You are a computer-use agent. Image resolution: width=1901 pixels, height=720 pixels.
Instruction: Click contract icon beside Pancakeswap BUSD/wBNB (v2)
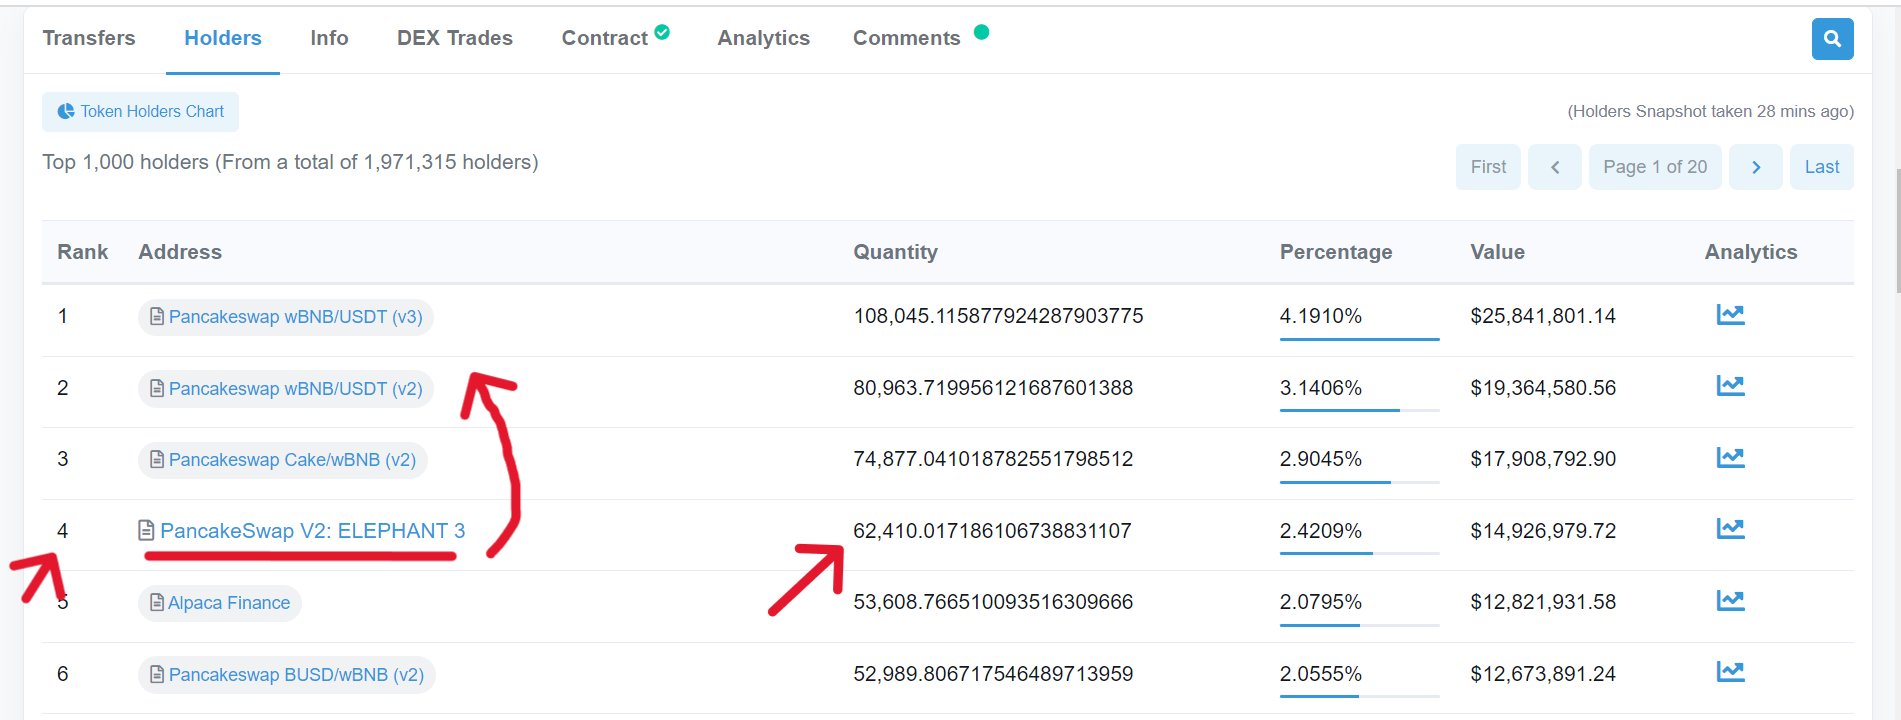pyautogui.click(x=157, y=675)
